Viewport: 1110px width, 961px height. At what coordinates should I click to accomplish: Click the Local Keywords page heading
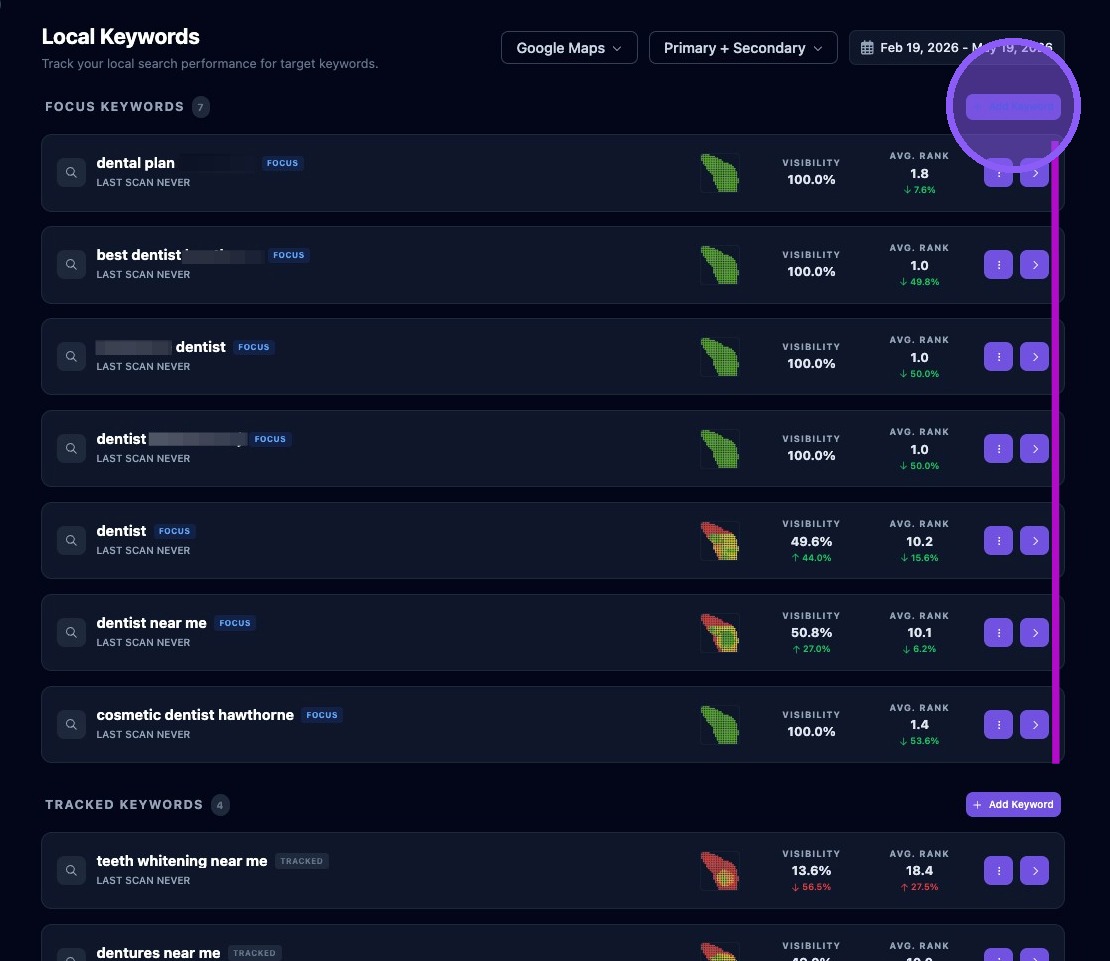pos(120,37)
